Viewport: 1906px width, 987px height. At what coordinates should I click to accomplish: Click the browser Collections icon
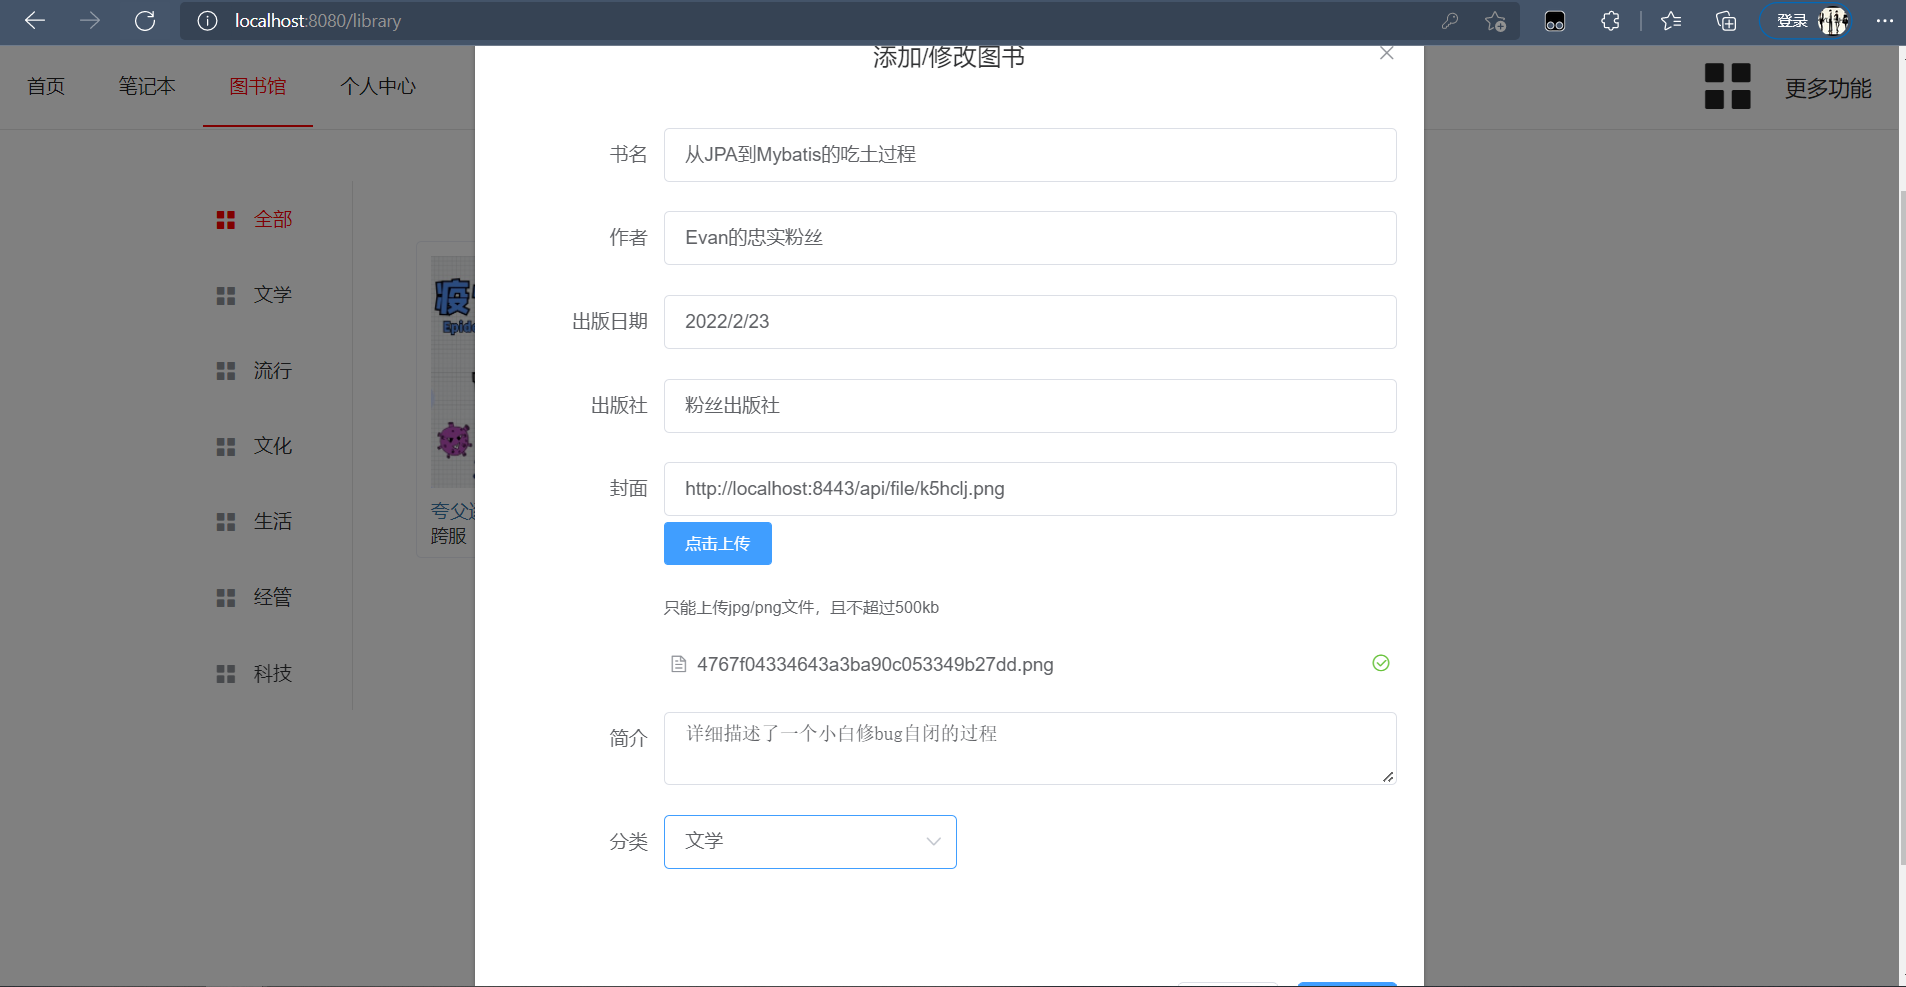pyautogui.click(x=1725, y=20)
